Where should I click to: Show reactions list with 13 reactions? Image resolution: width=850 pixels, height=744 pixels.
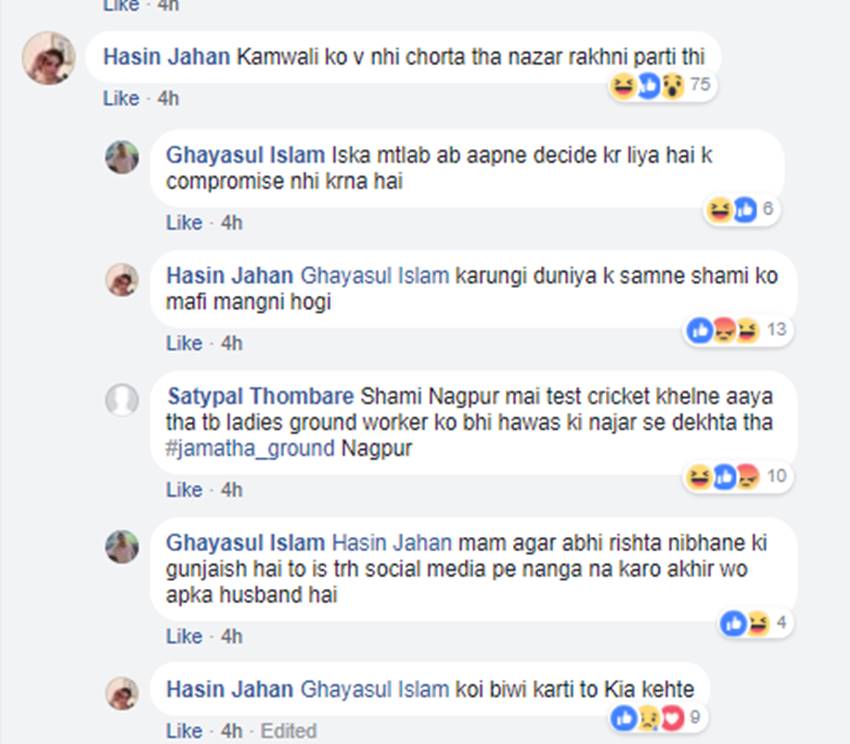[735, 330]
